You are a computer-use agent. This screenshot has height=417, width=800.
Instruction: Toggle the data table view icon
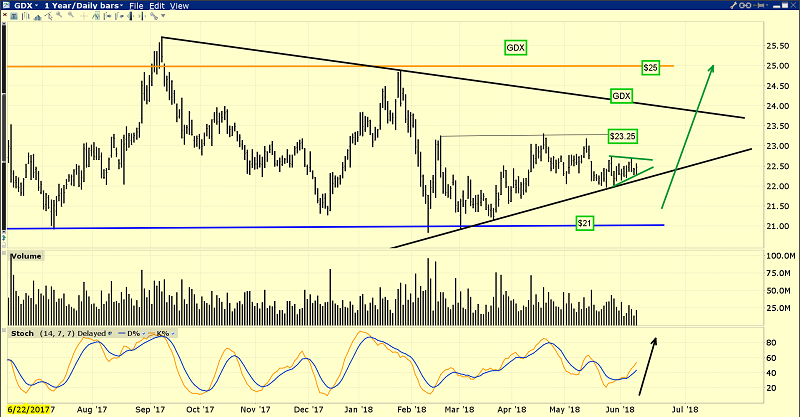[14, 16]
